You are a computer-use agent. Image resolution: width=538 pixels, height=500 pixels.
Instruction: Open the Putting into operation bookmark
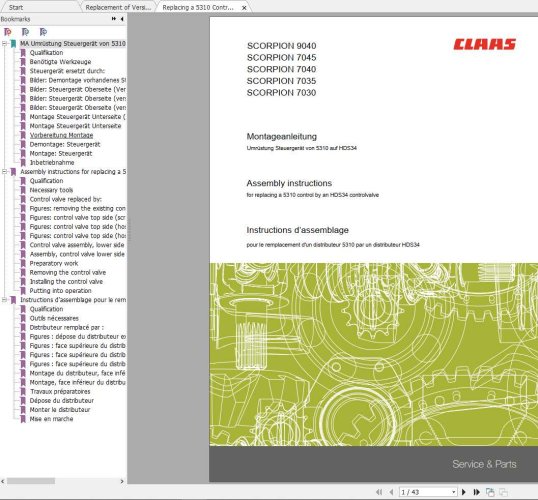tap(60, 291)
